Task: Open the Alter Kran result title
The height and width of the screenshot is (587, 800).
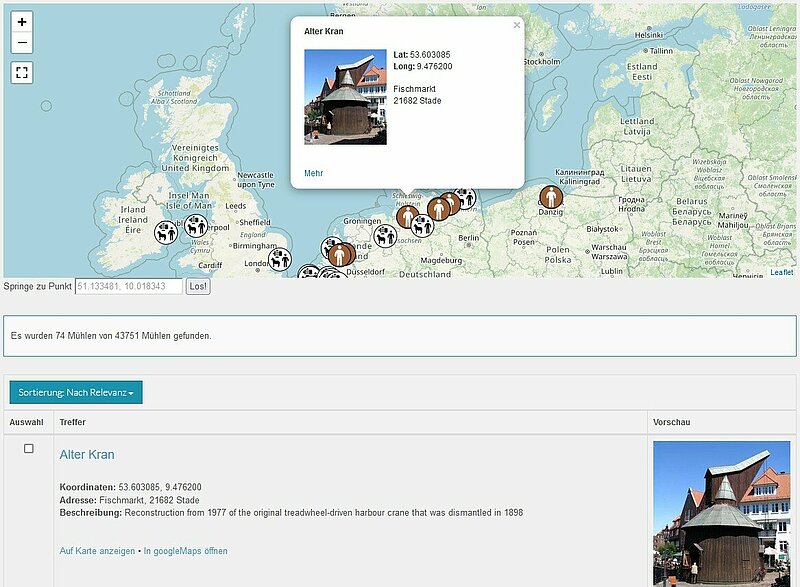Action: click(87, 455)
